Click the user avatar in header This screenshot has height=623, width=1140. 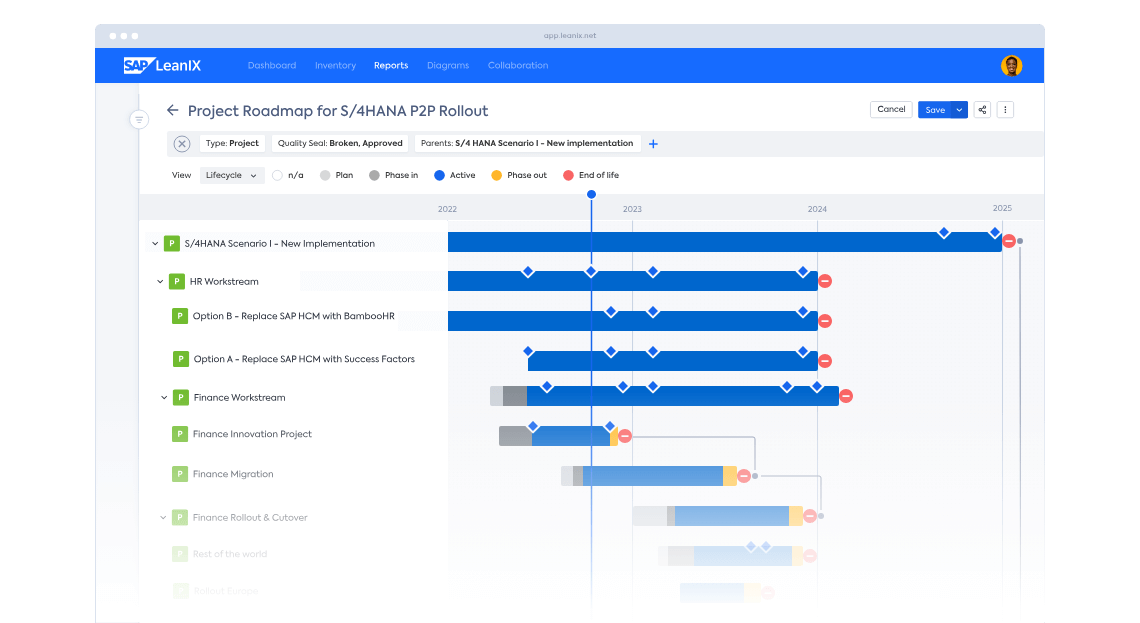1011,66
